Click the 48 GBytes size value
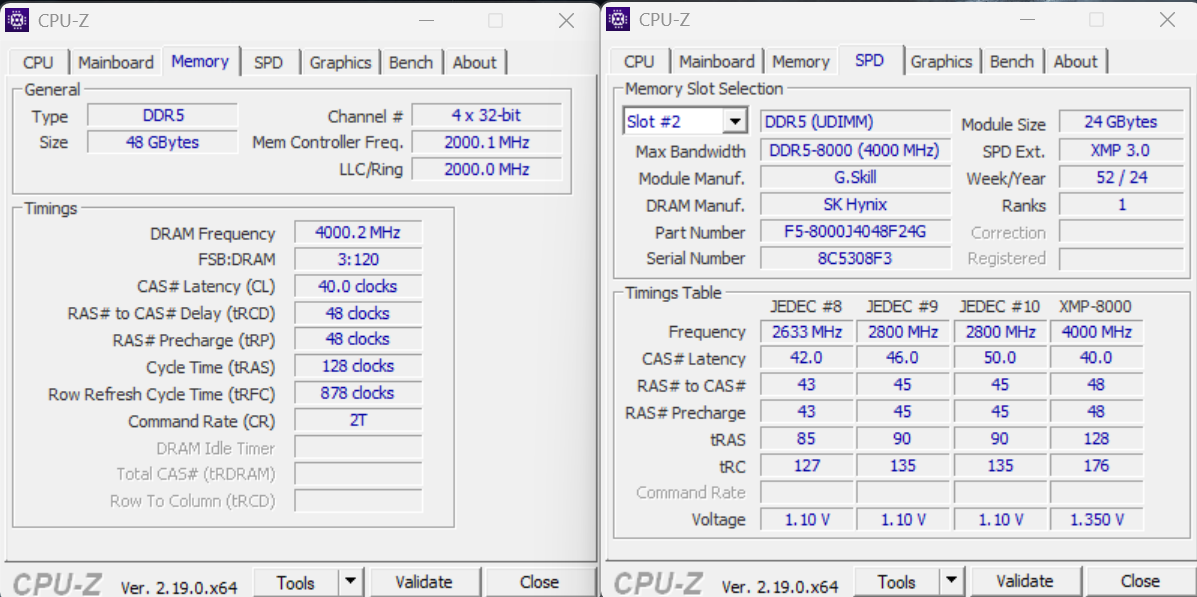 point(163,142)
